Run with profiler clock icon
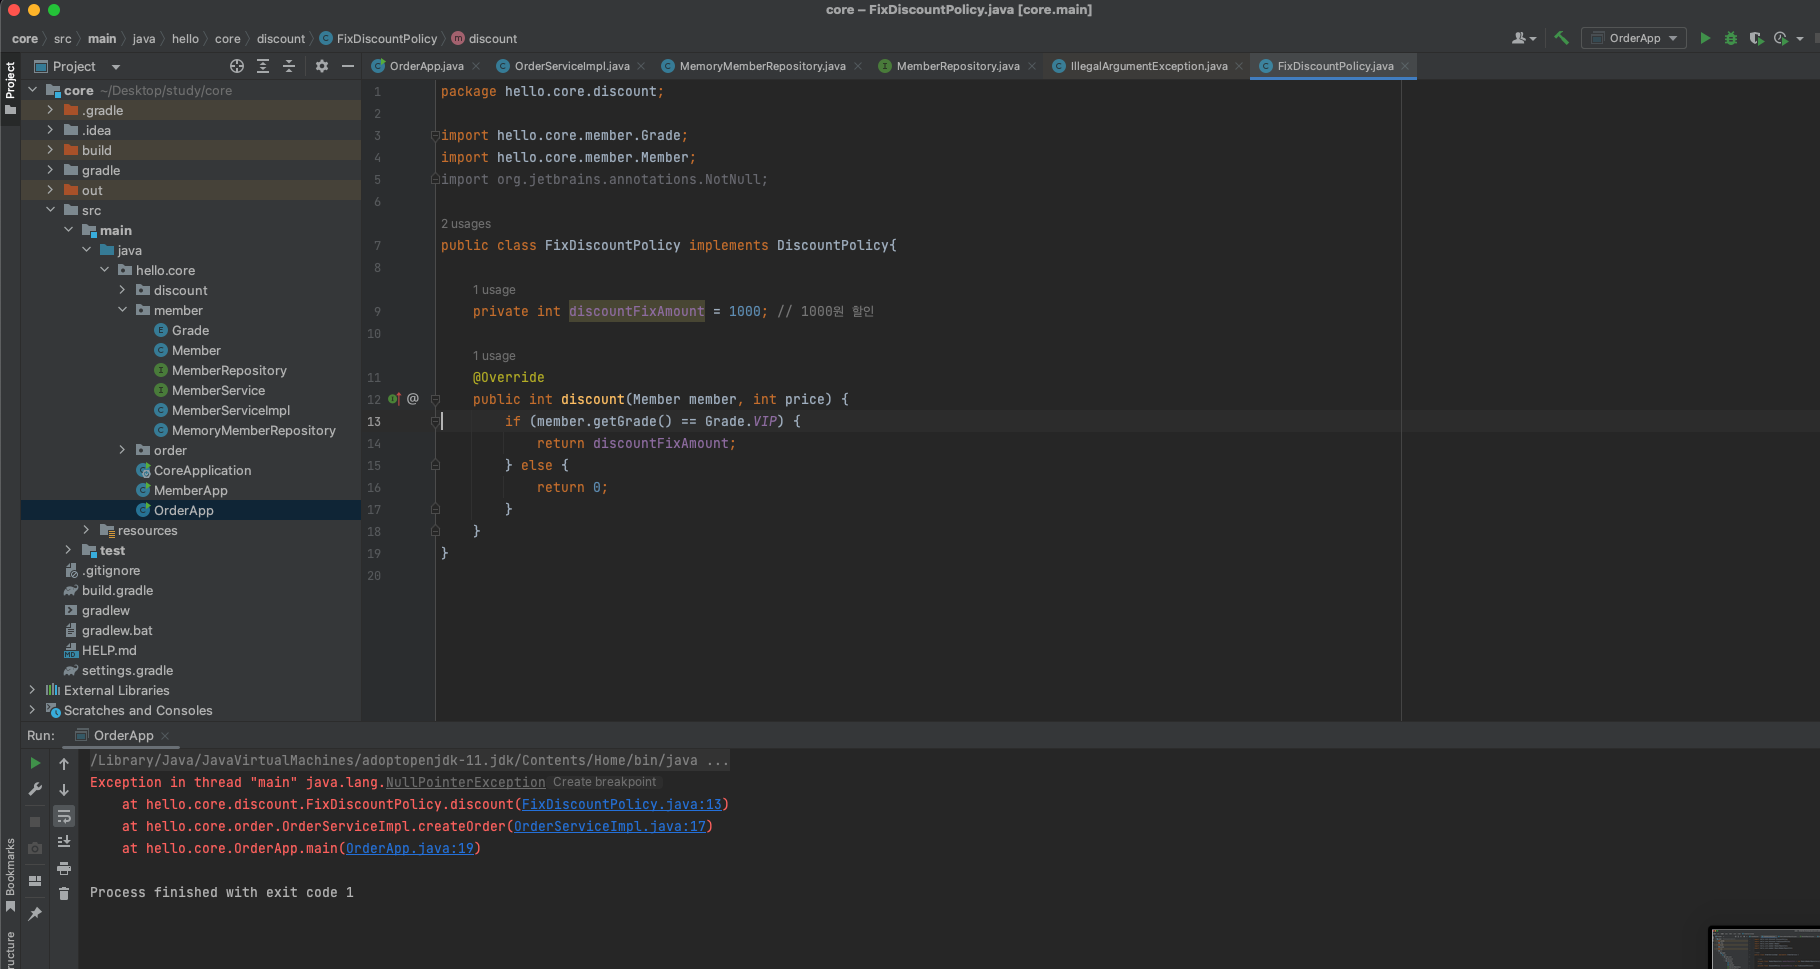 (1781, 38)
